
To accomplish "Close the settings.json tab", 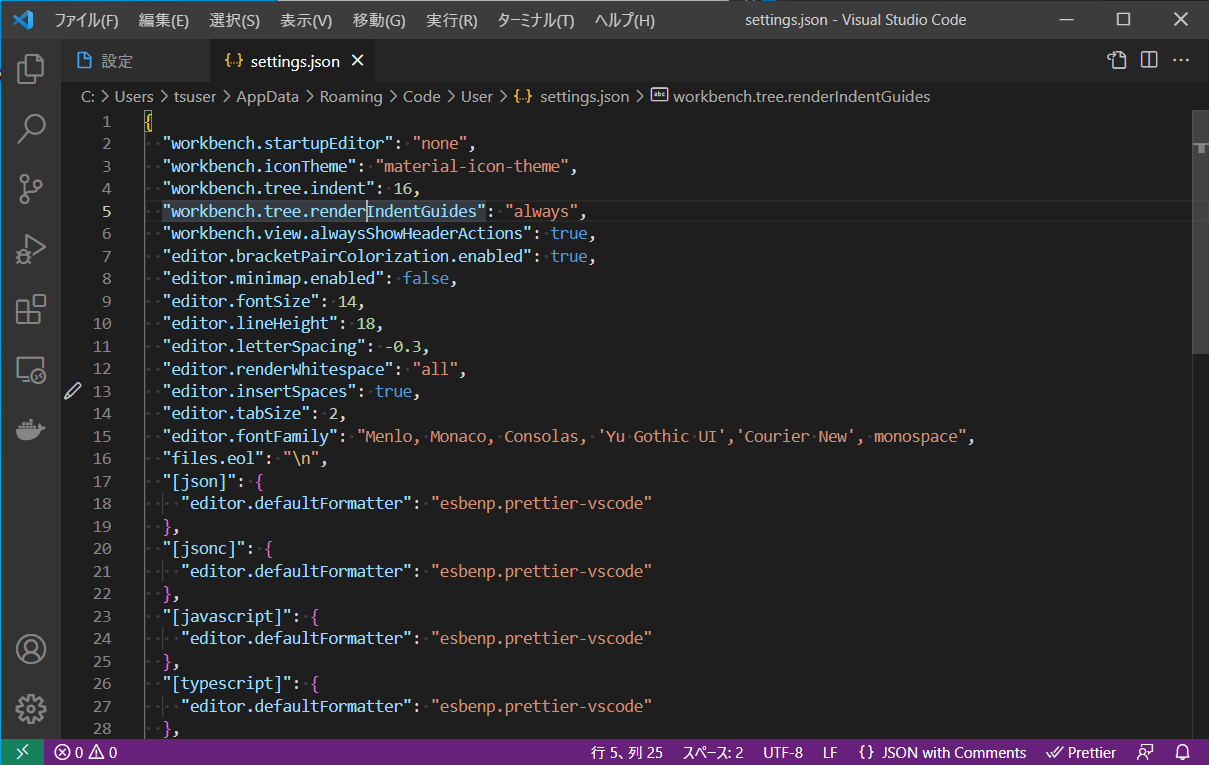I will [357, 61].
